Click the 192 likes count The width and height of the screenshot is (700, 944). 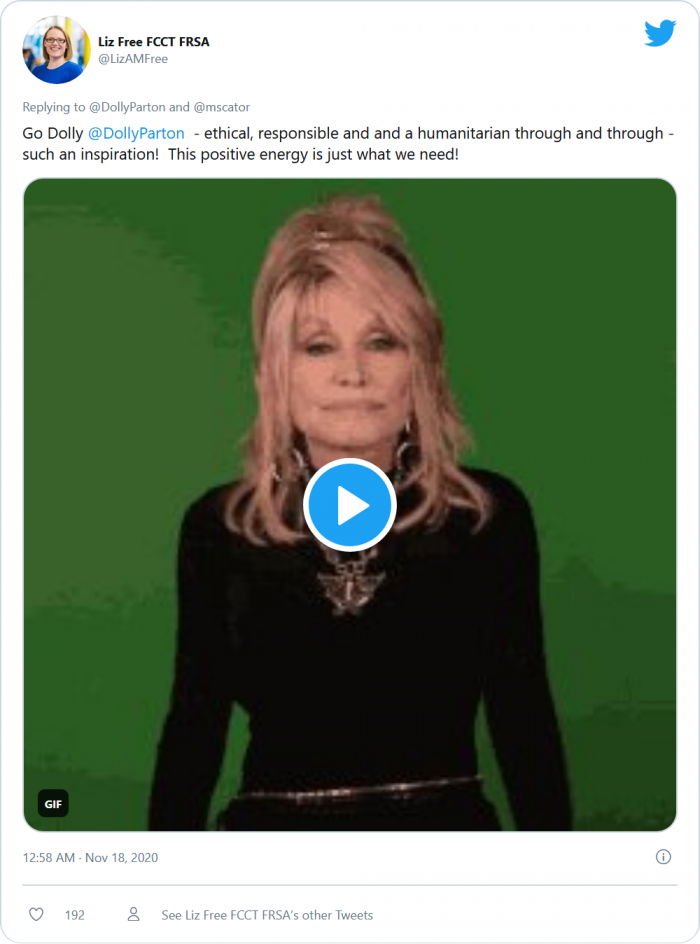pos(75,915)
